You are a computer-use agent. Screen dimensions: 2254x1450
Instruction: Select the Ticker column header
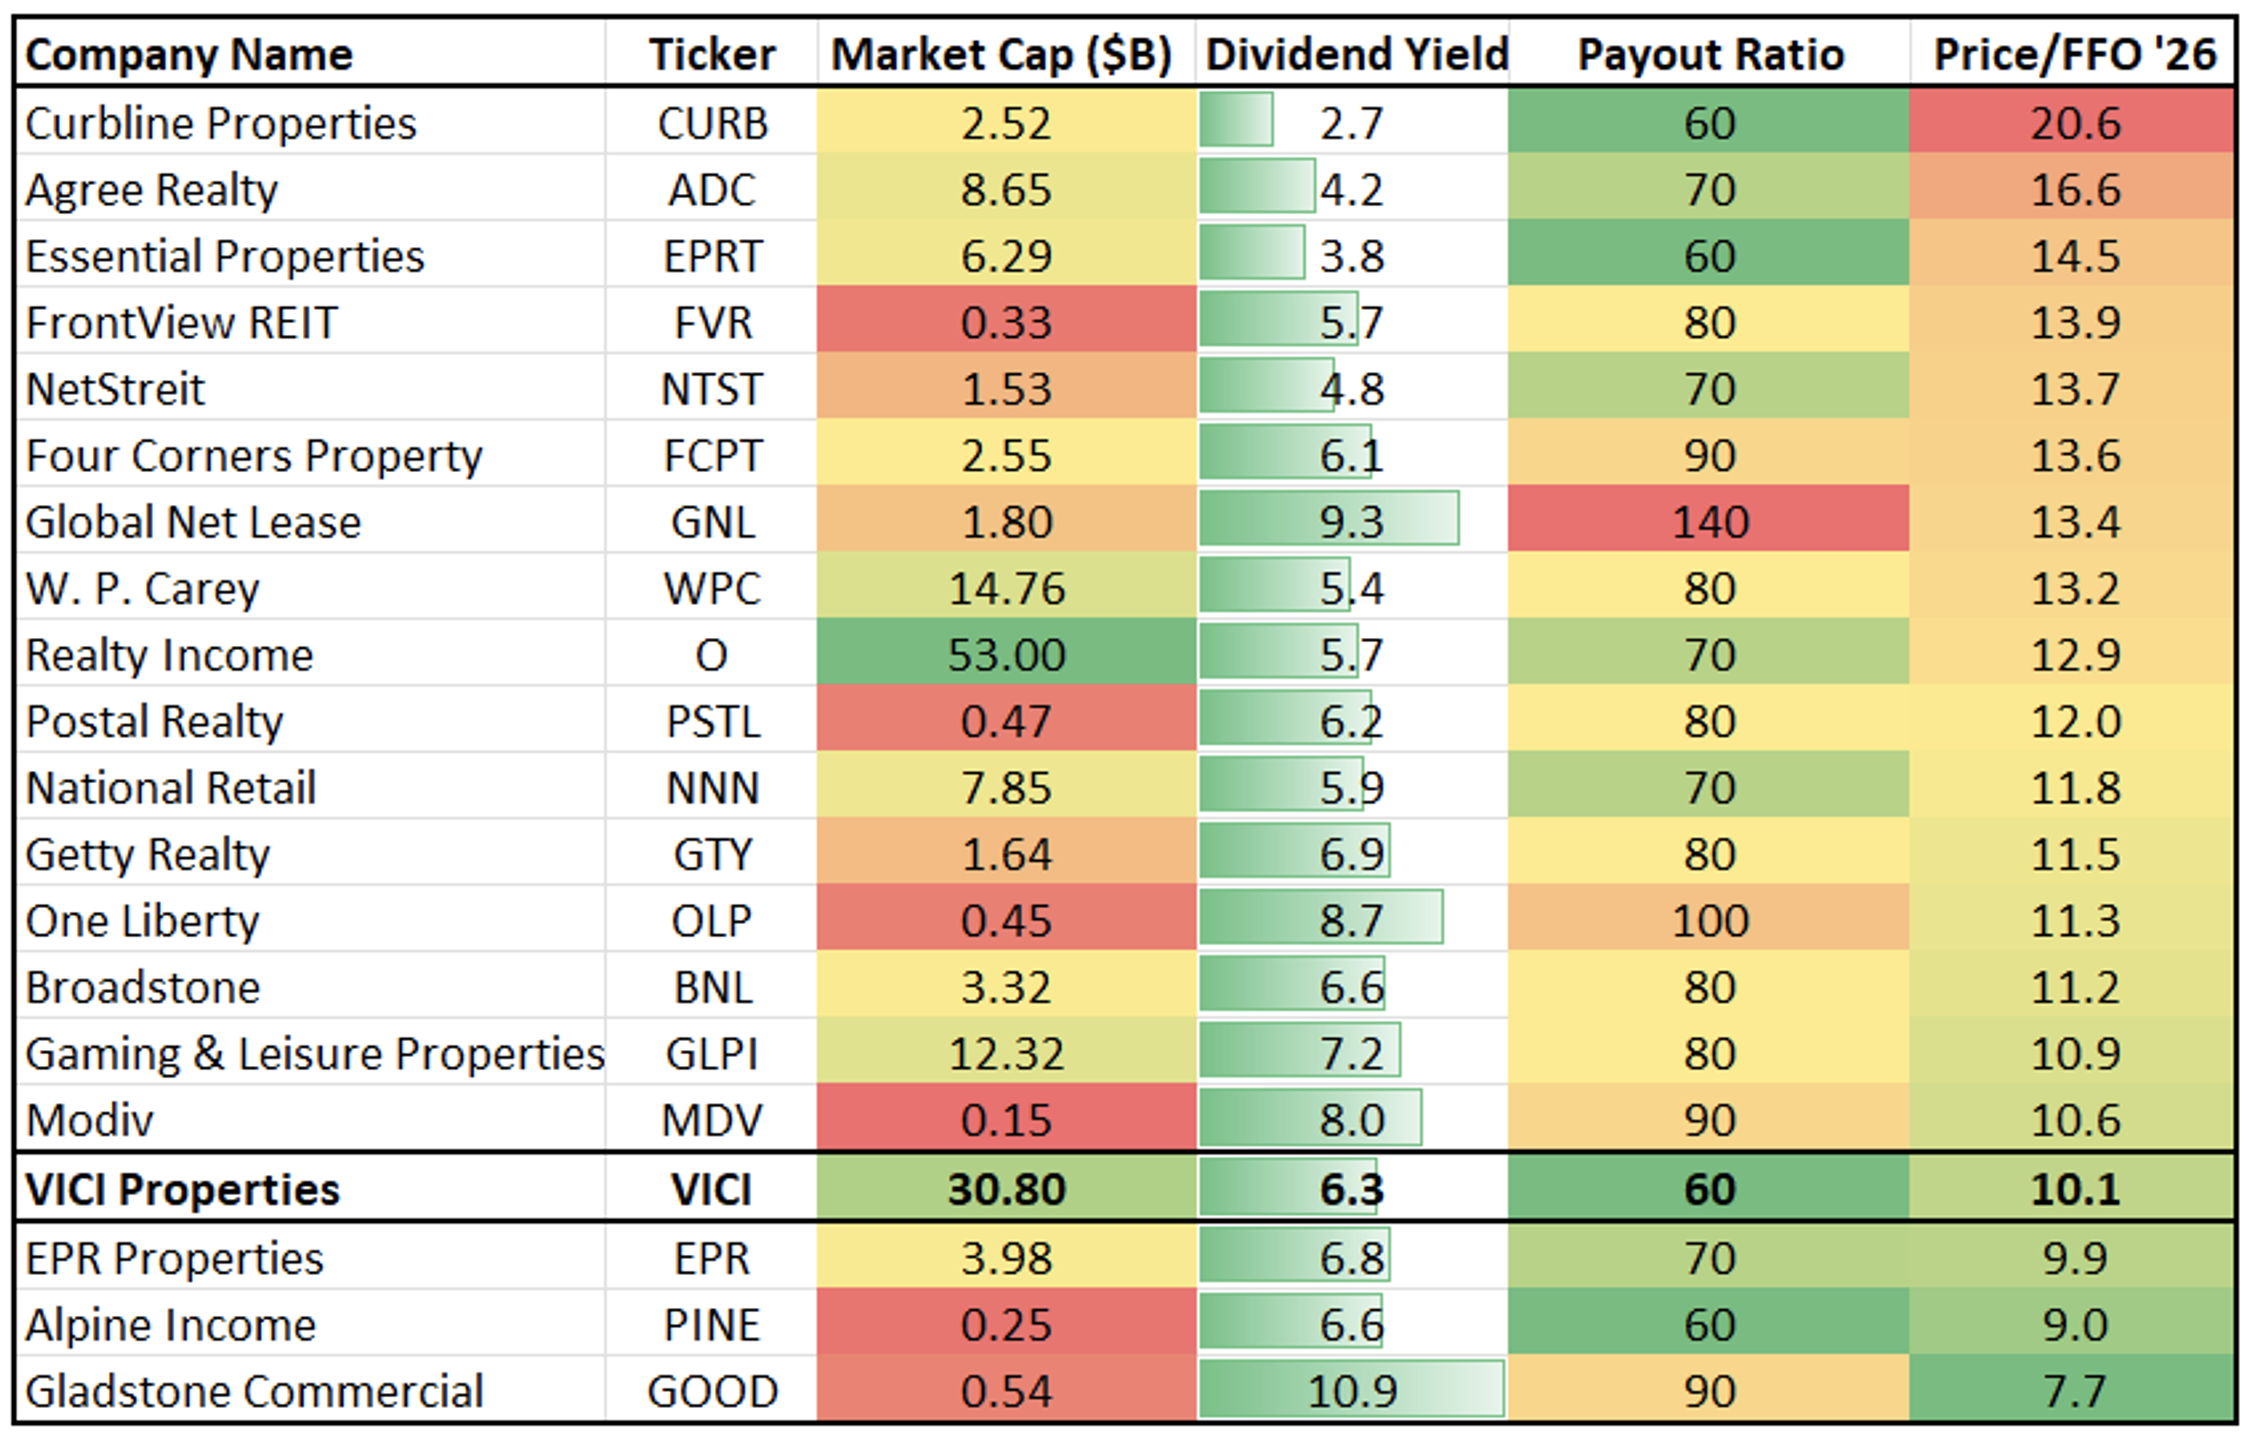pyautogui.click(x=712, y=54)
